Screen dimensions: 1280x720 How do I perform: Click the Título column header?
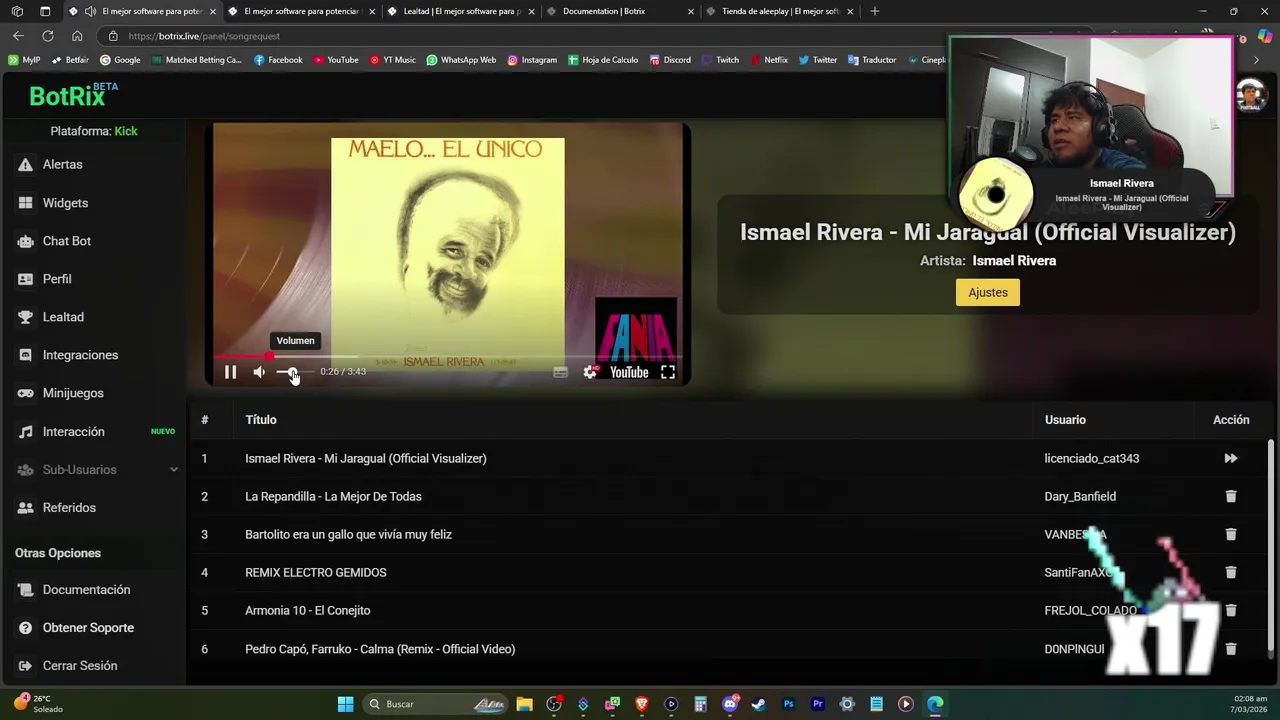(x=261, y=420)
